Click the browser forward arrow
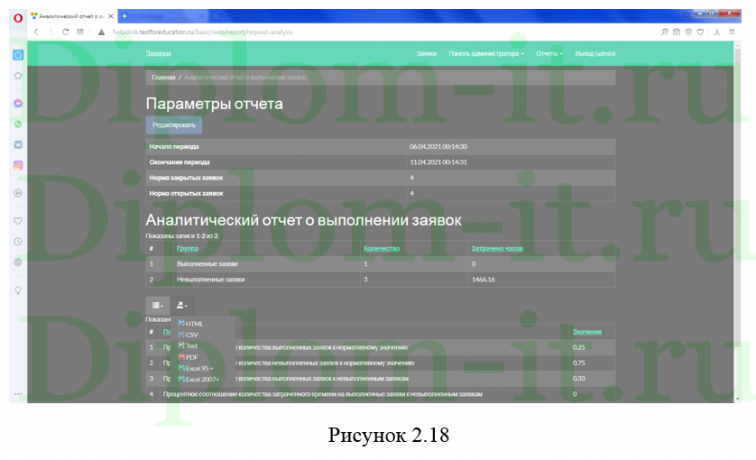Image resolution: width=756 pixels, height=460 pixels. [x=51, y=32]
